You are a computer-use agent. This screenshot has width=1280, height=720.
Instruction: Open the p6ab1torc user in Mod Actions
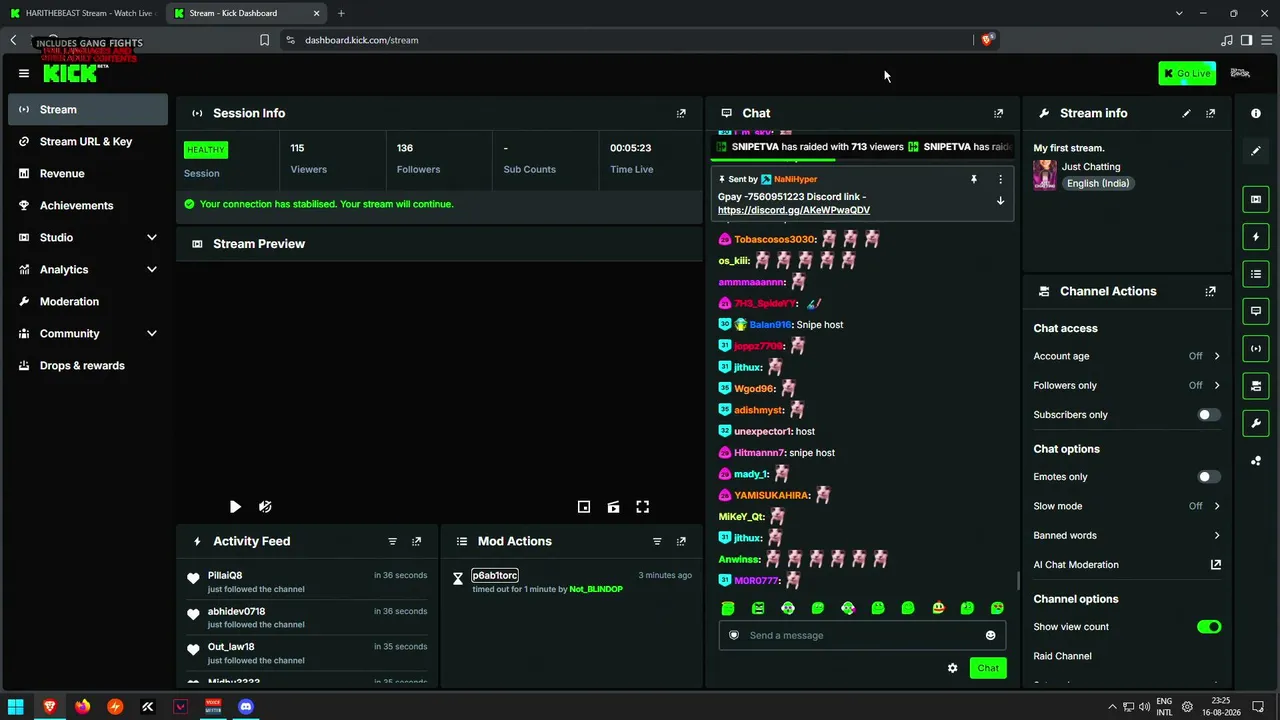(x=495, y=575)
